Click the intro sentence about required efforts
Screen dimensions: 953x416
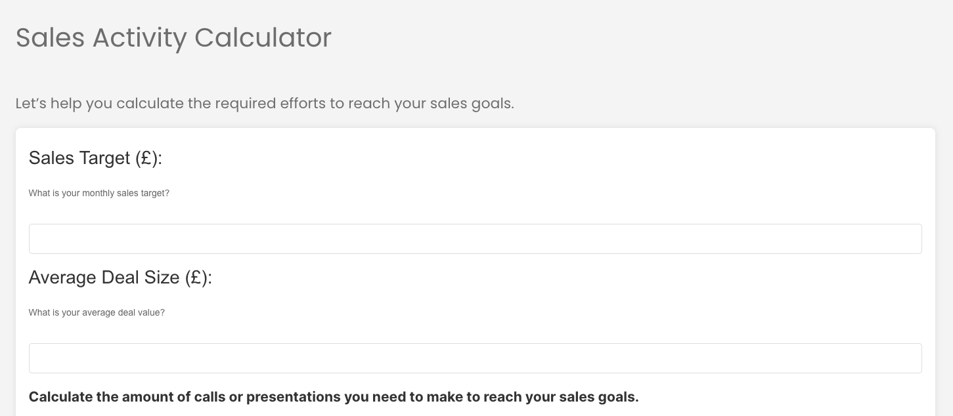tap(264, 103)
